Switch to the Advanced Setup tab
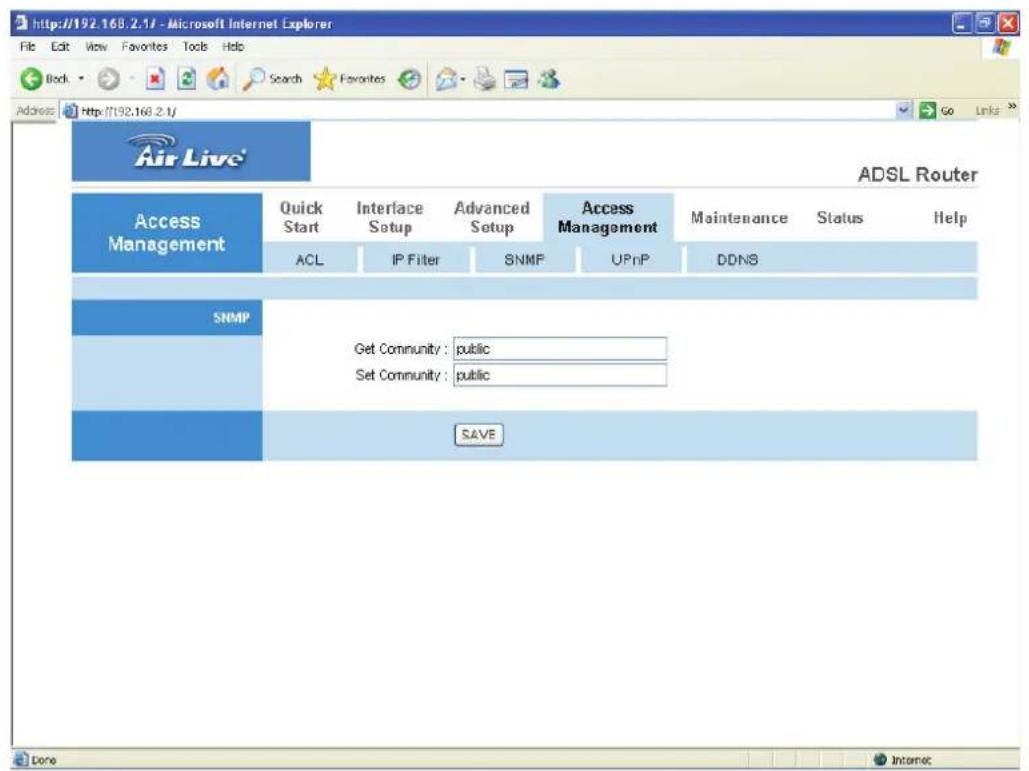This screenshot has width=1029, height=771. (492, 217)
